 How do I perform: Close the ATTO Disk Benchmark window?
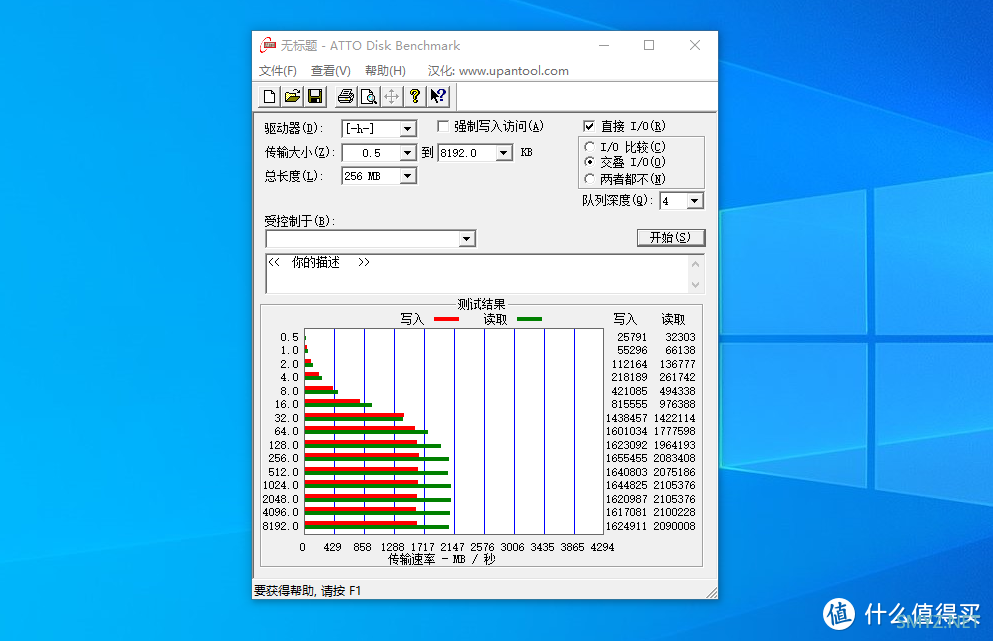pos(695,46)
